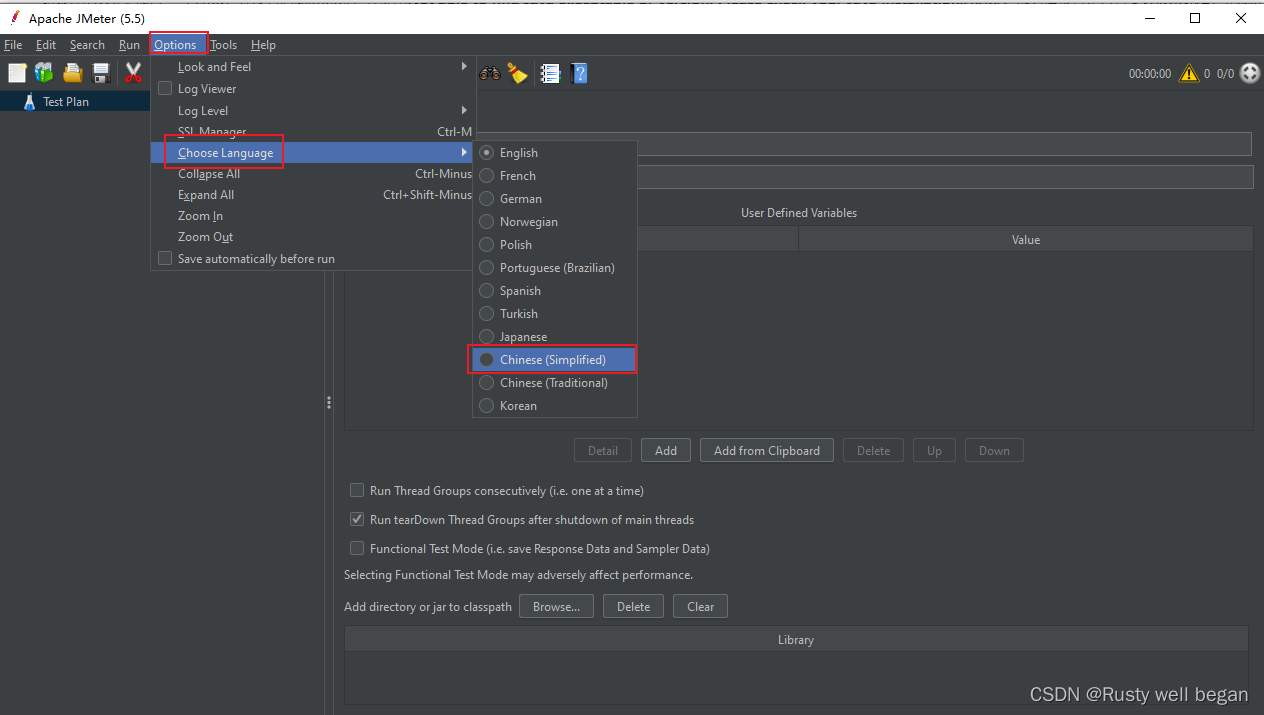Click the Help question mark icon
Screen dimensions: 1264x715
tap(579, 73)
